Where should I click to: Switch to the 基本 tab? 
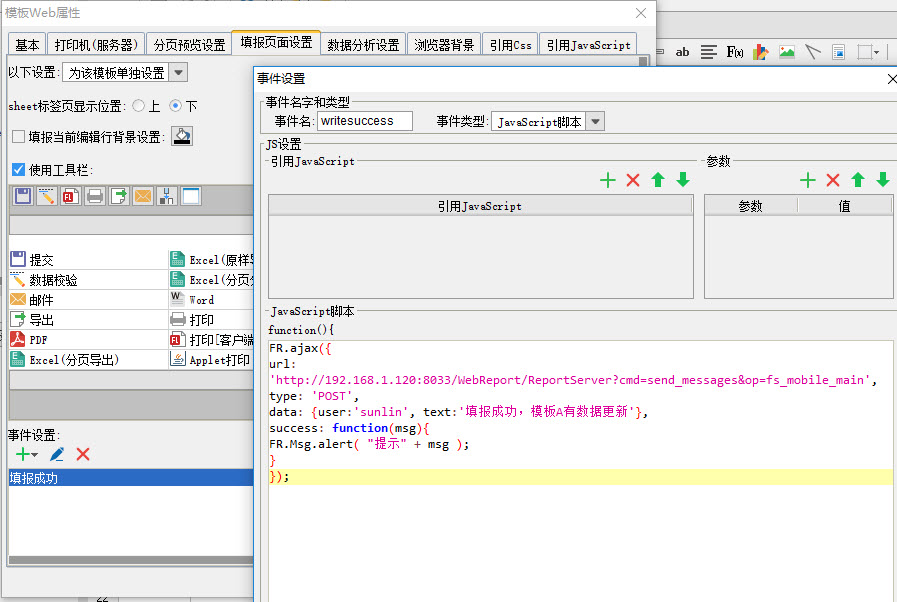pos(27,45)
